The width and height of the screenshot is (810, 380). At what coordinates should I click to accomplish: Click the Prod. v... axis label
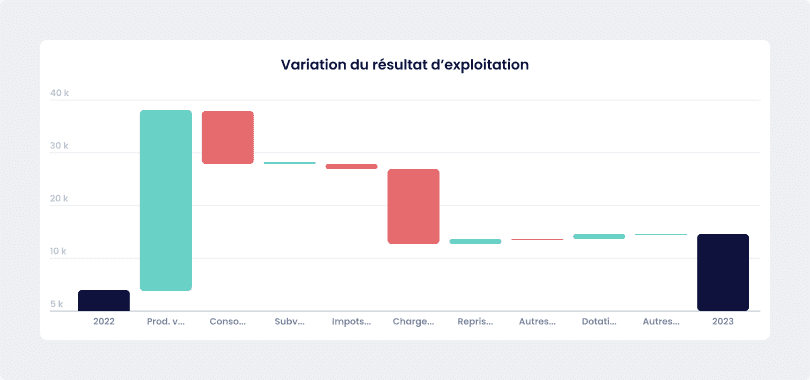(x=166, y=321)
